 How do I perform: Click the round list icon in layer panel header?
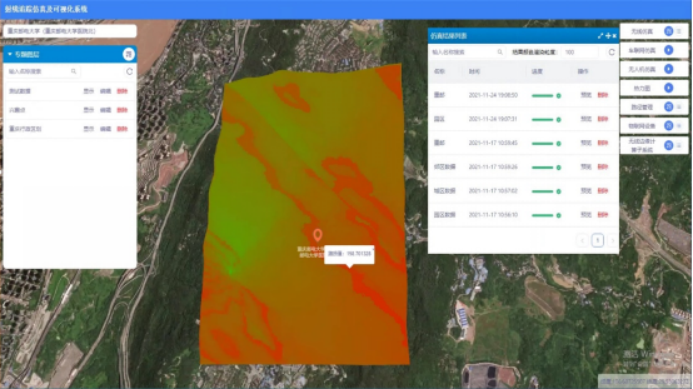[128, 54]
